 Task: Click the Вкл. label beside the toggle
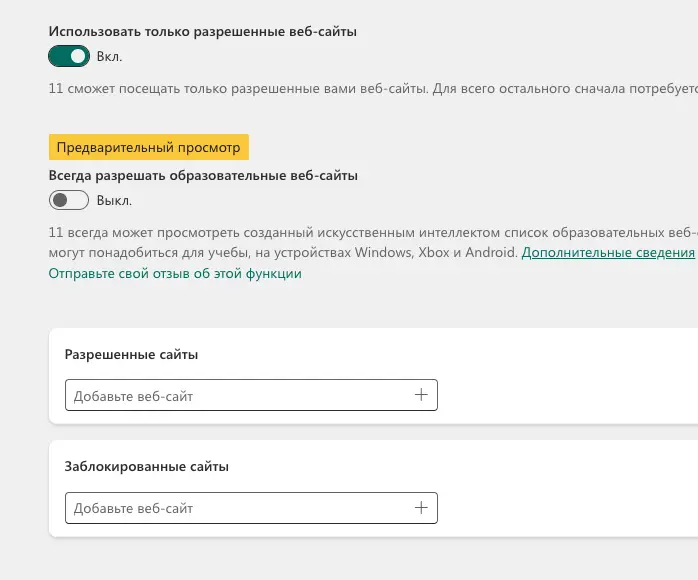pos(110,57)
